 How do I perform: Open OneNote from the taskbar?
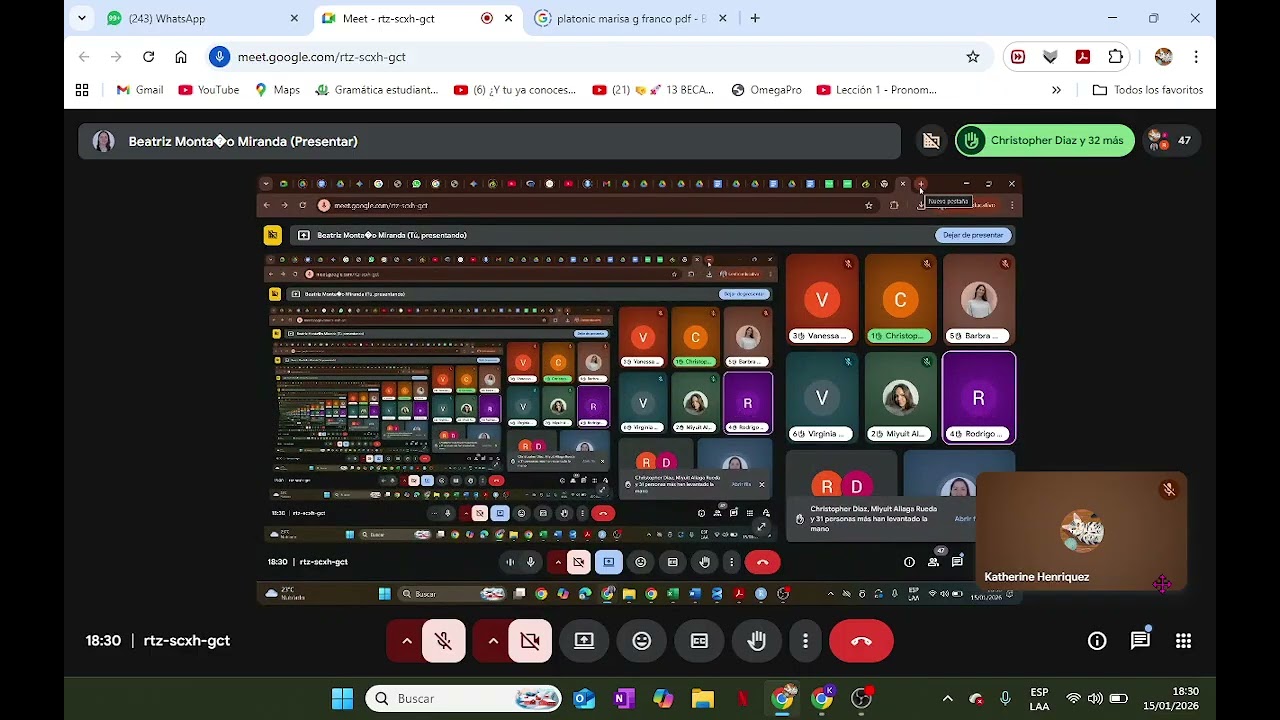[624, 698]
